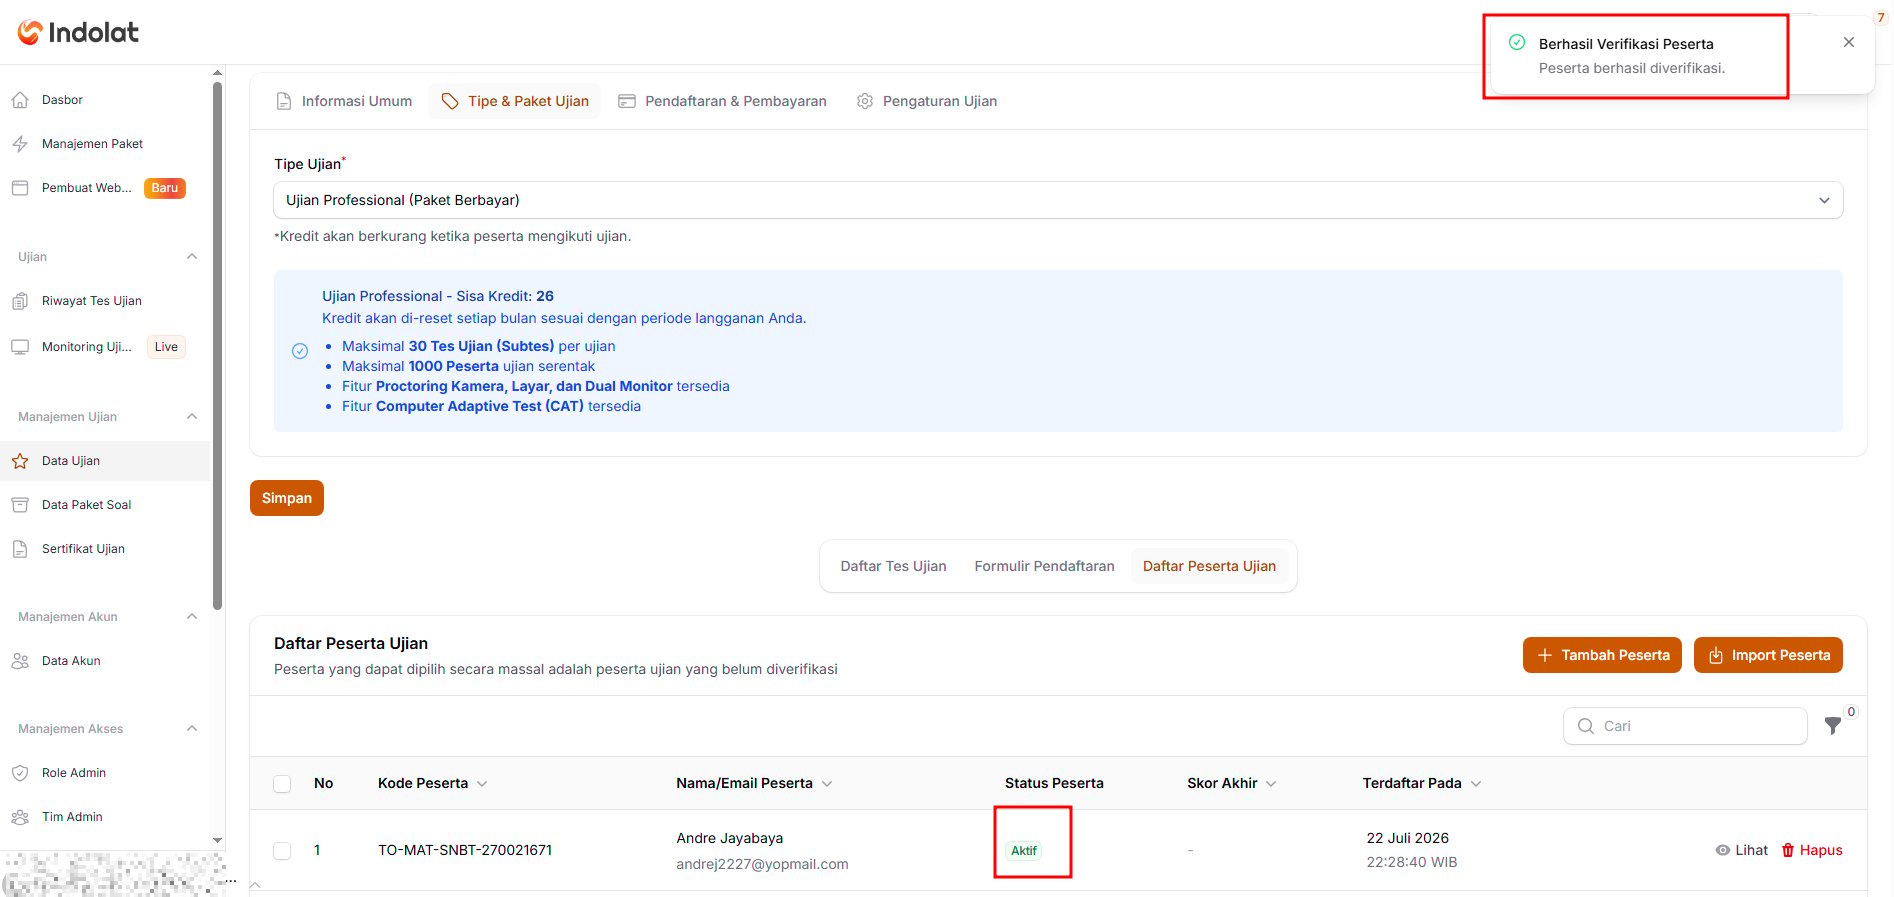
Task: Switch to Informasi Umum tab
Action: (343, 101)
